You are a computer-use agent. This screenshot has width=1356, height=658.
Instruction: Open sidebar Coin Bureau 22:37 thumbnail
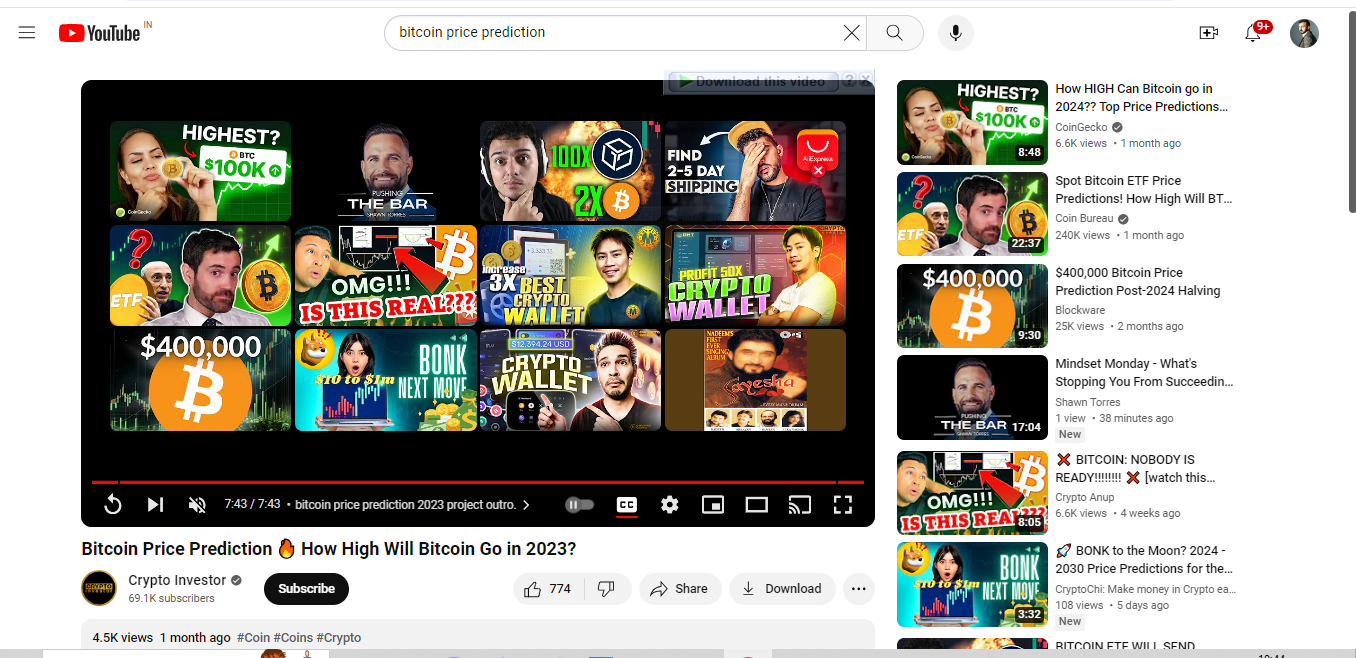click(972, 214)
